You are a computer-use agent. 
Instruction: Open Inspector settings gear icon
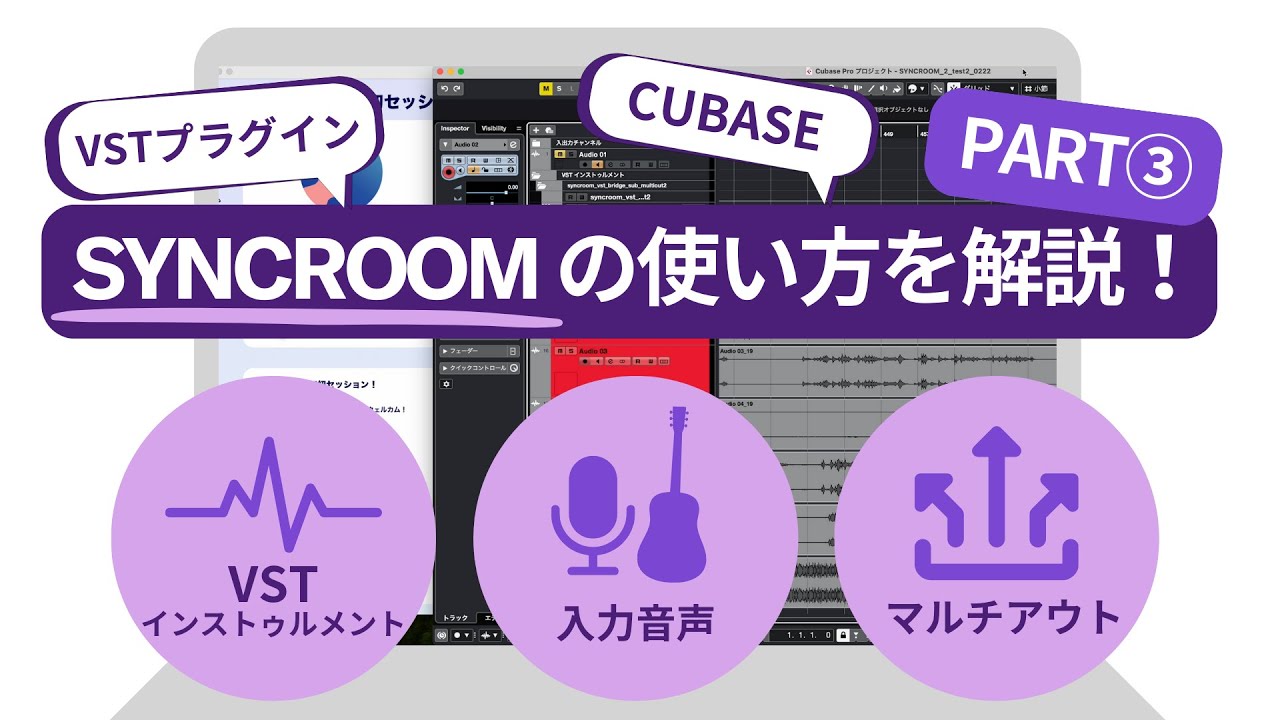(446, 384)
